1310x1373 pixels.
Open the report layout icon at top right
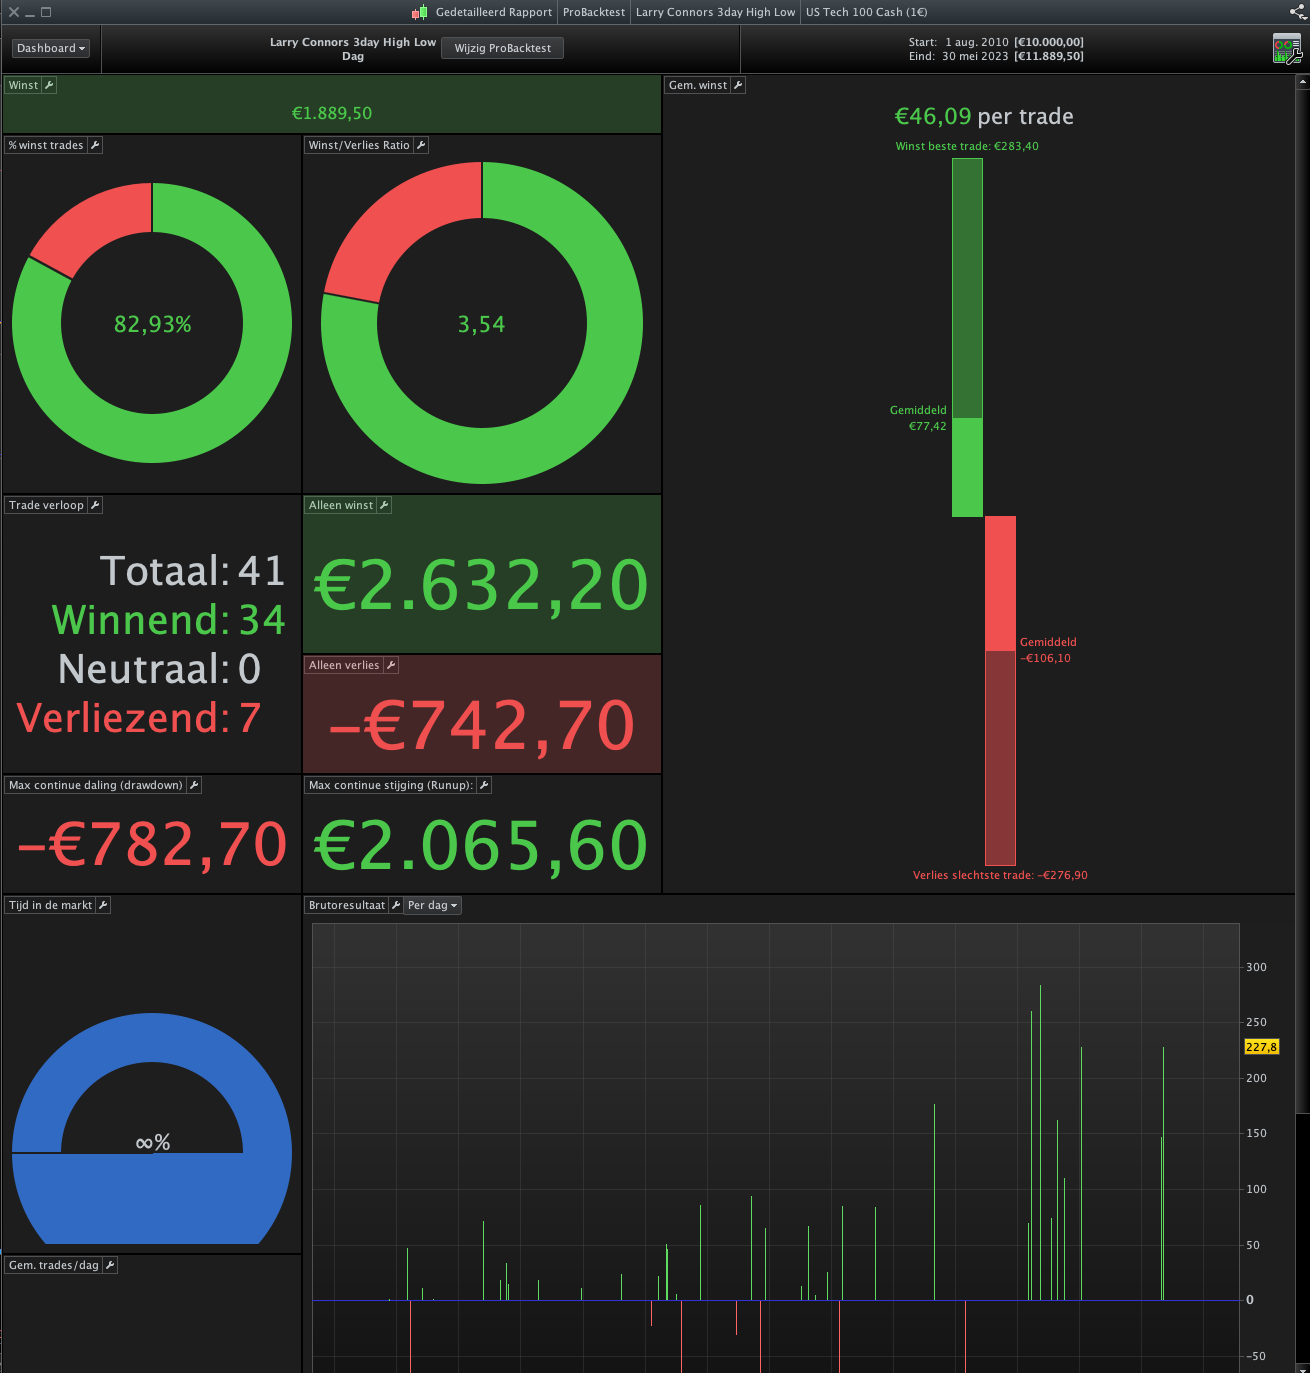pyautogui.click(x=1286, y=48)
